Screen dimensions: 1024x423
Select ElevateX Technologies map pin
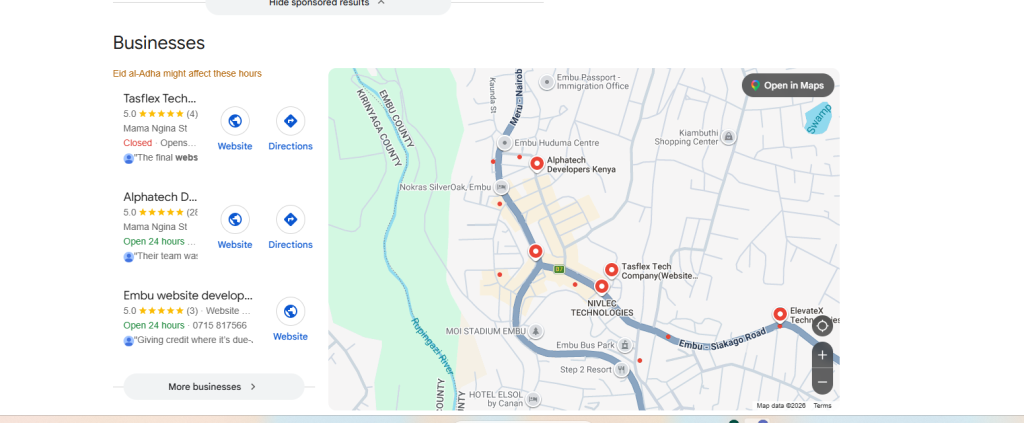click(x=780, y=315)
